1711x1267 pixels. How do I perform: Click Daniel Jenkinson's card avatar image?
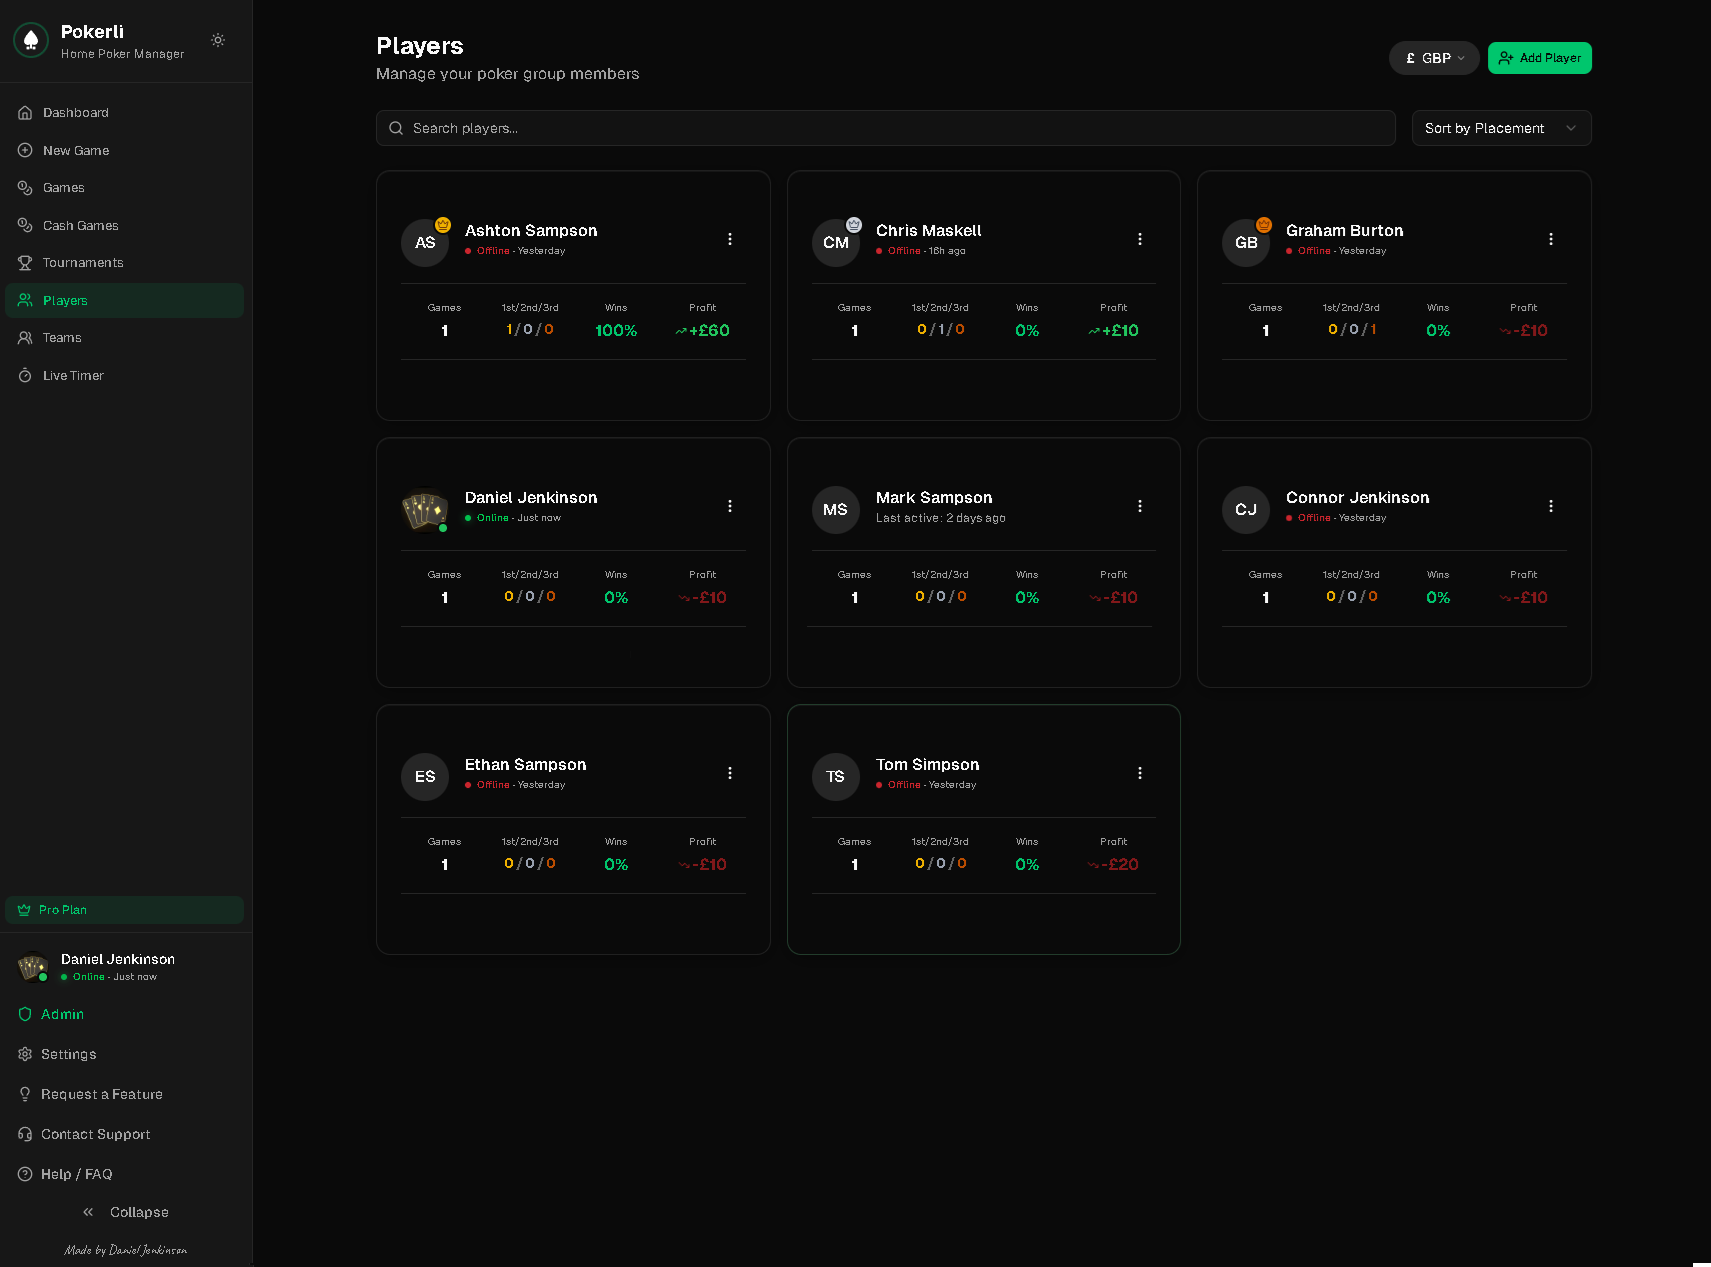pyautogui.click(x=425, y=510)
